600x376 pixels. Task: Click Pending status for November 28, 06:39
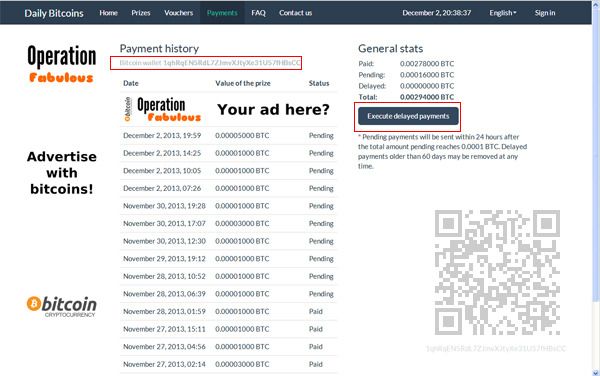click(321, 294)
